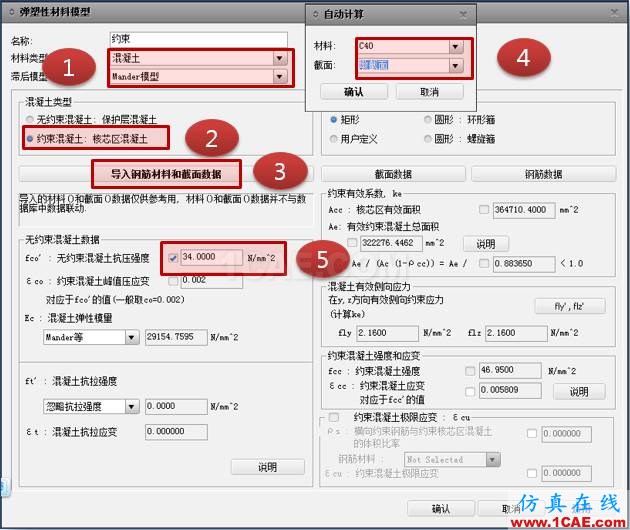Screen dimensions: 630x530
Task: Click 说明 button in the left panel
Action: point(268,467)
